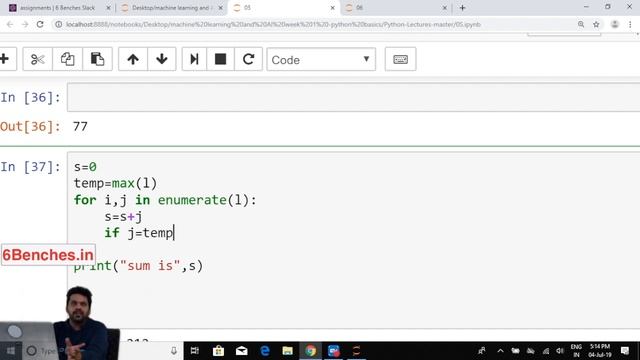Run the current cell
The height and width of the screenshot is (360, 640).
(x=194, y=59)
